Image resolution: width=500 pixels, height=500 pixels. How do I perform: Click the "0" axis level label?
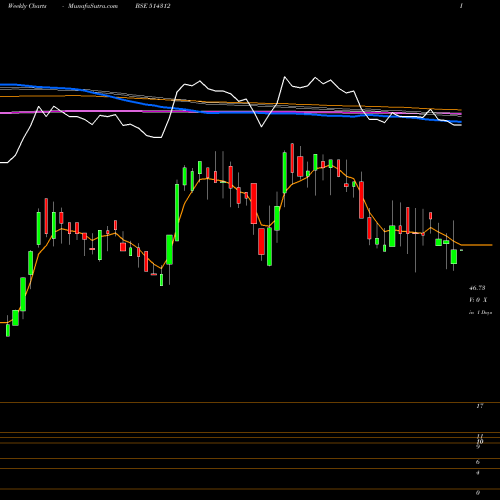[478, 493]
